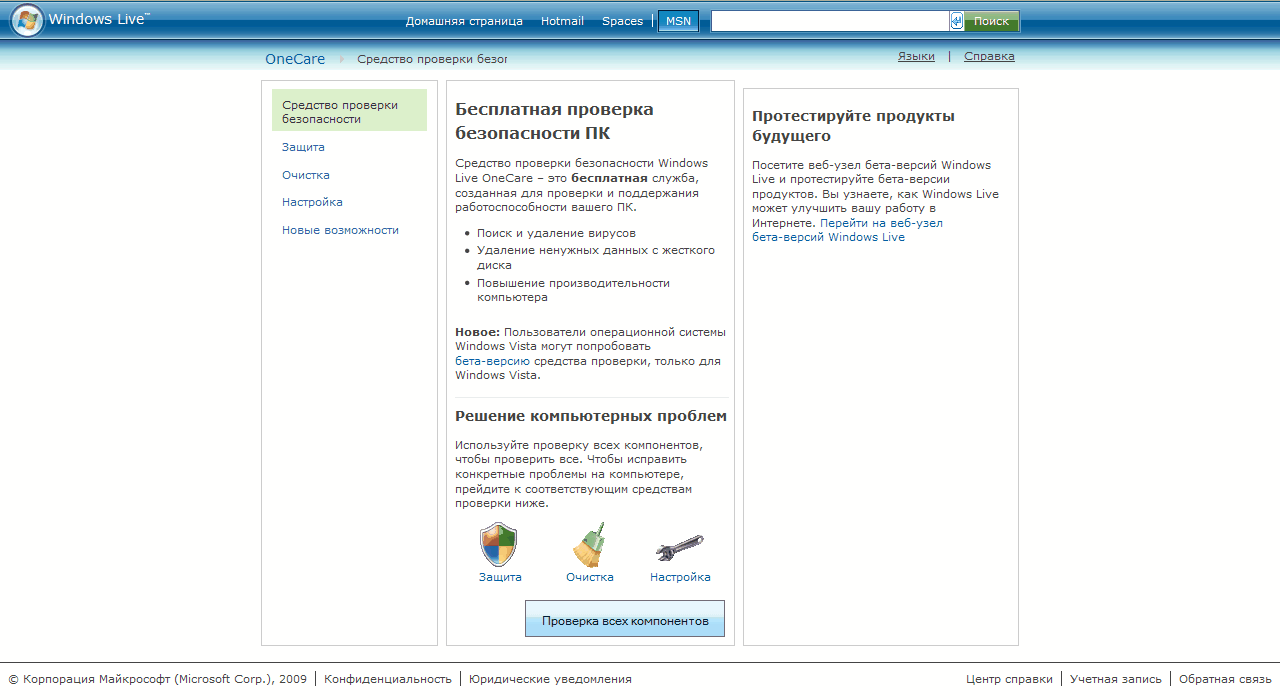The height and width of the screenshot is (700, 1280).
Task: Click the heading Решение компьютерных проблем
Action: point(591,416)
